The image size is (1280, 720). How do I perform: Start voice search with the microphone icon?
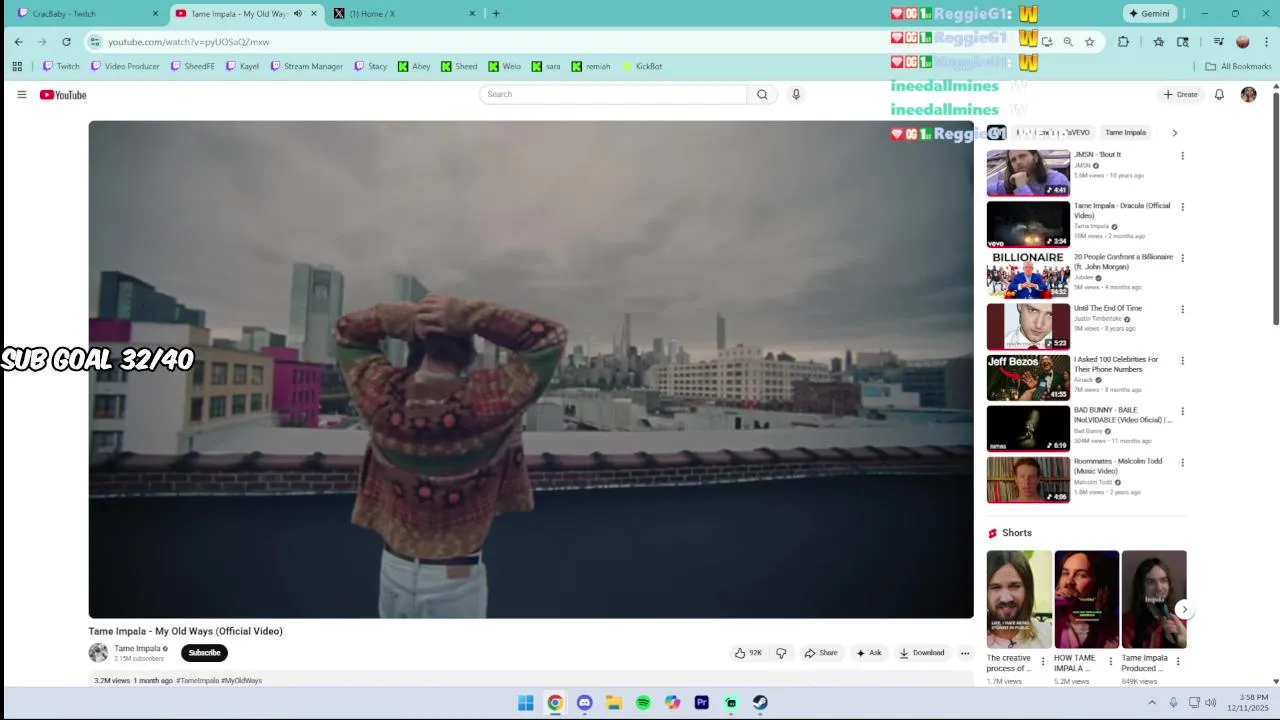pyautogui.click(x=796, y=94)
